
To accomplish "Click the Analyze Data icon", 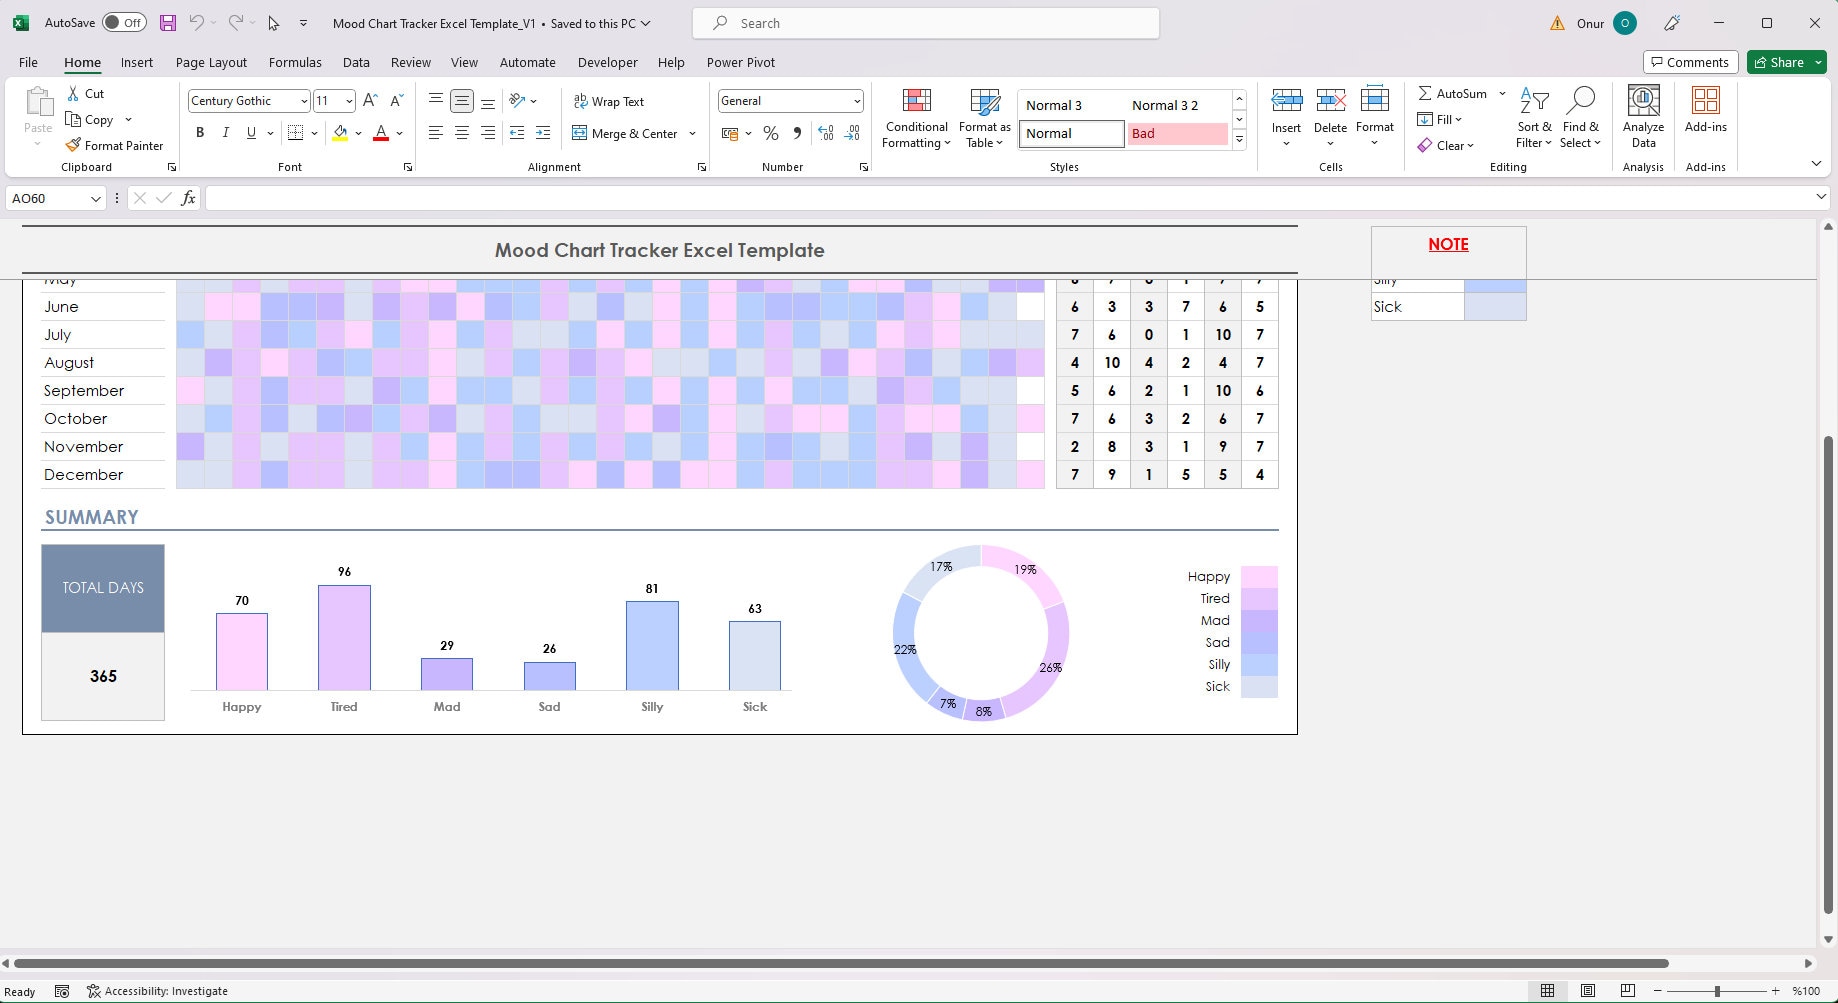I will tap(1643, 101).
